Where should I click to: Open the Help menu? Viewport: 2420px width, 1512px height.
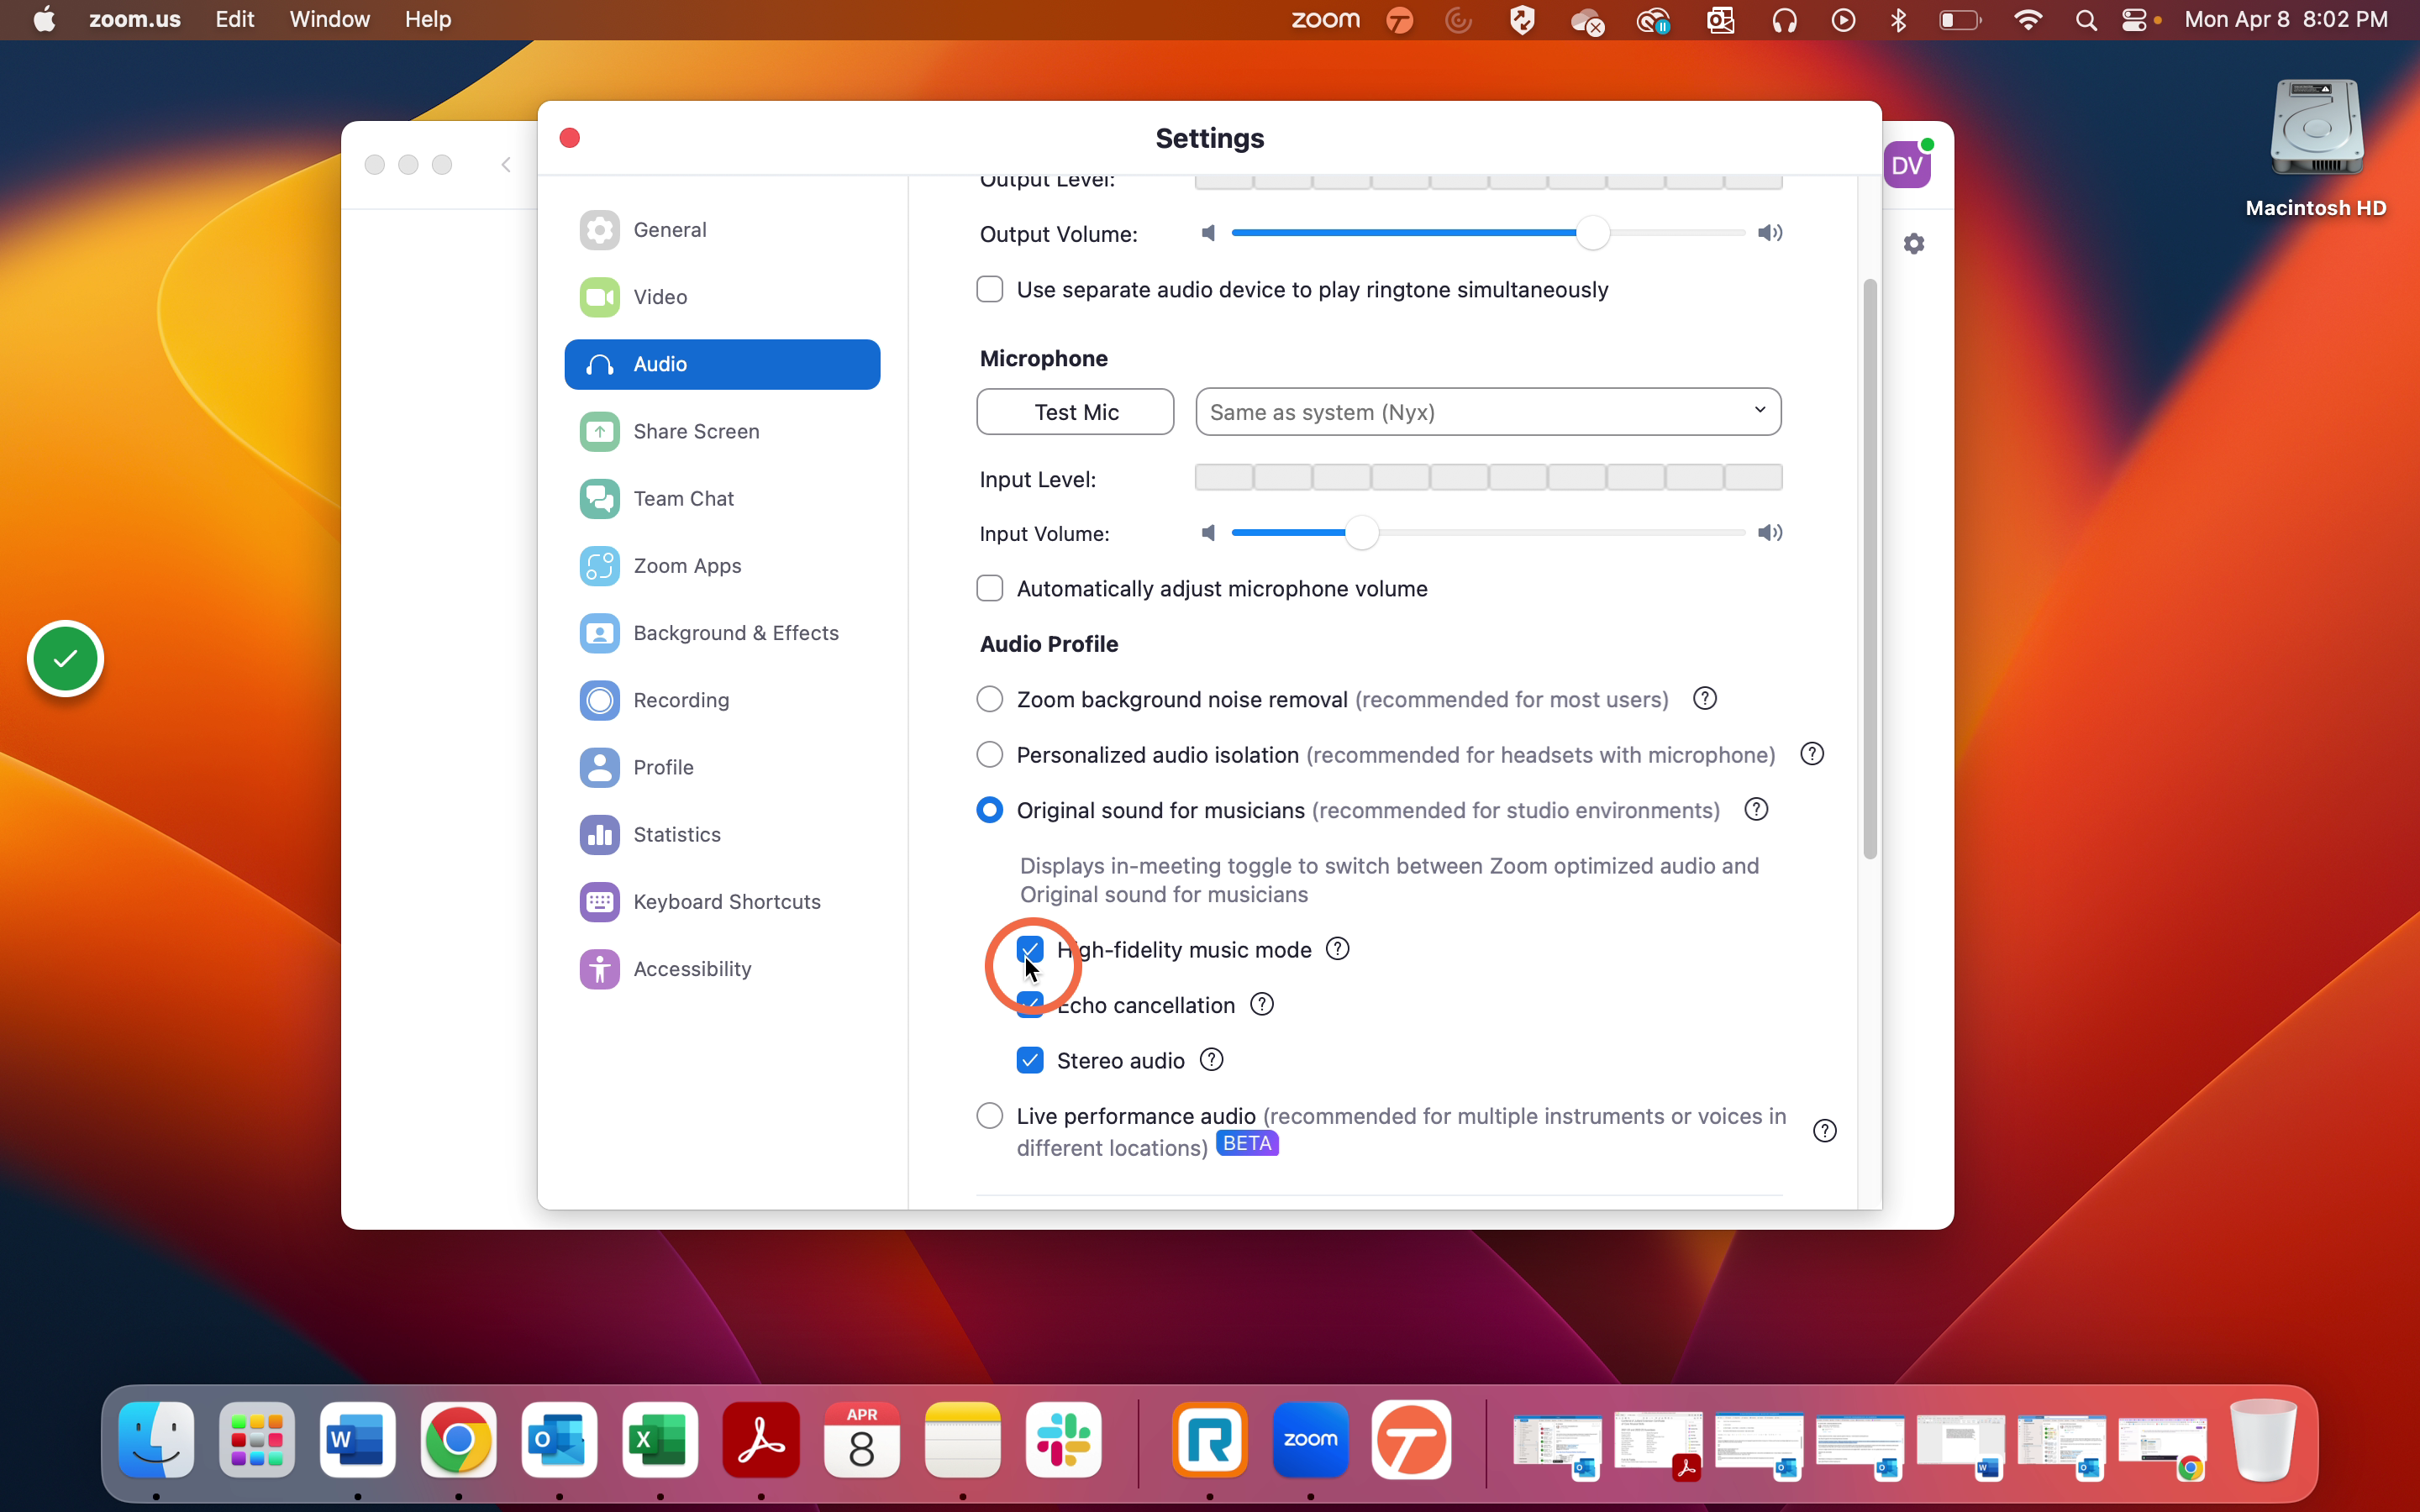(x=428, y=19)
